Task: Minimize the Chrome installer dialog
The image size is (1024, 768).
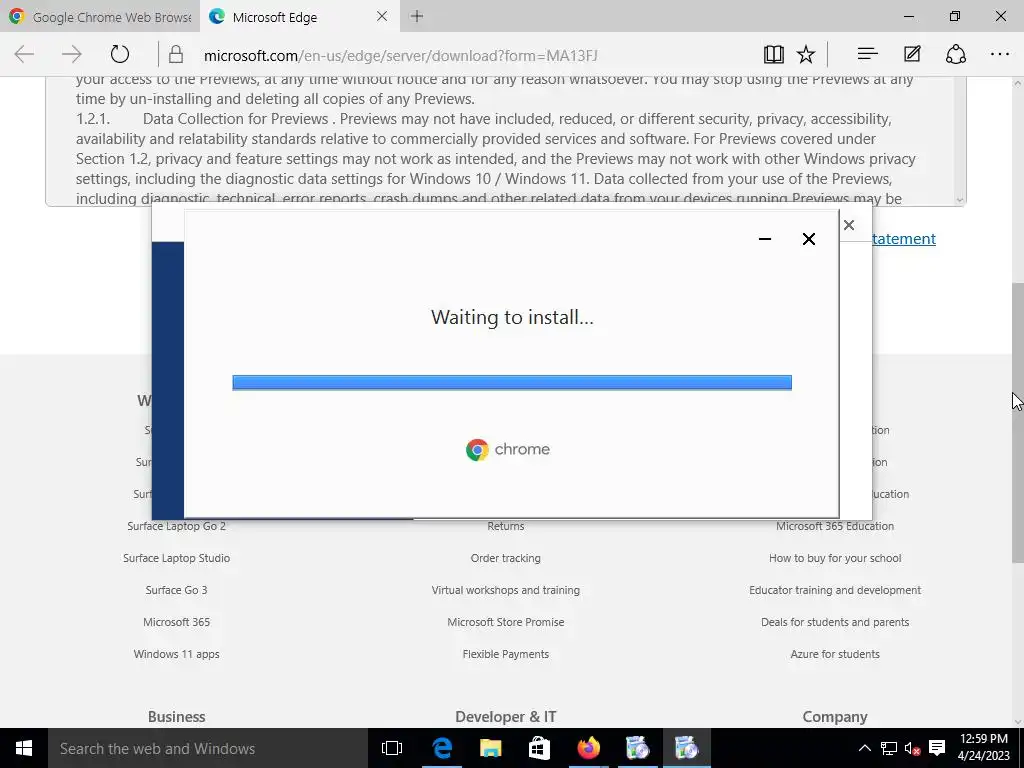Action: point(765,239)
